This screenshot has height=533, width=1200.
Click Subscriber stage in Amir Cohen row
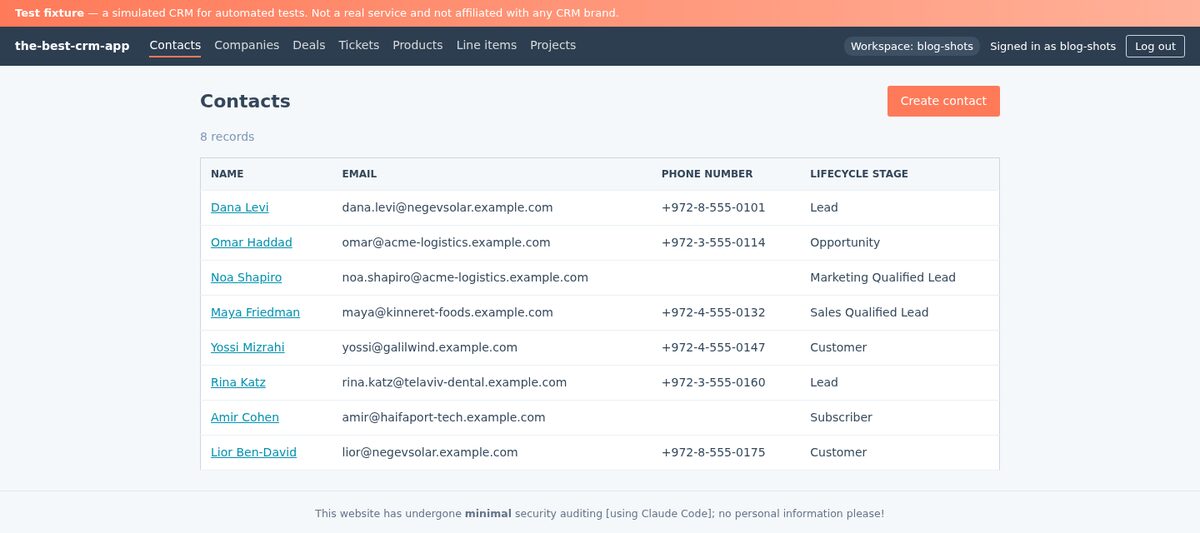[841, 418]
